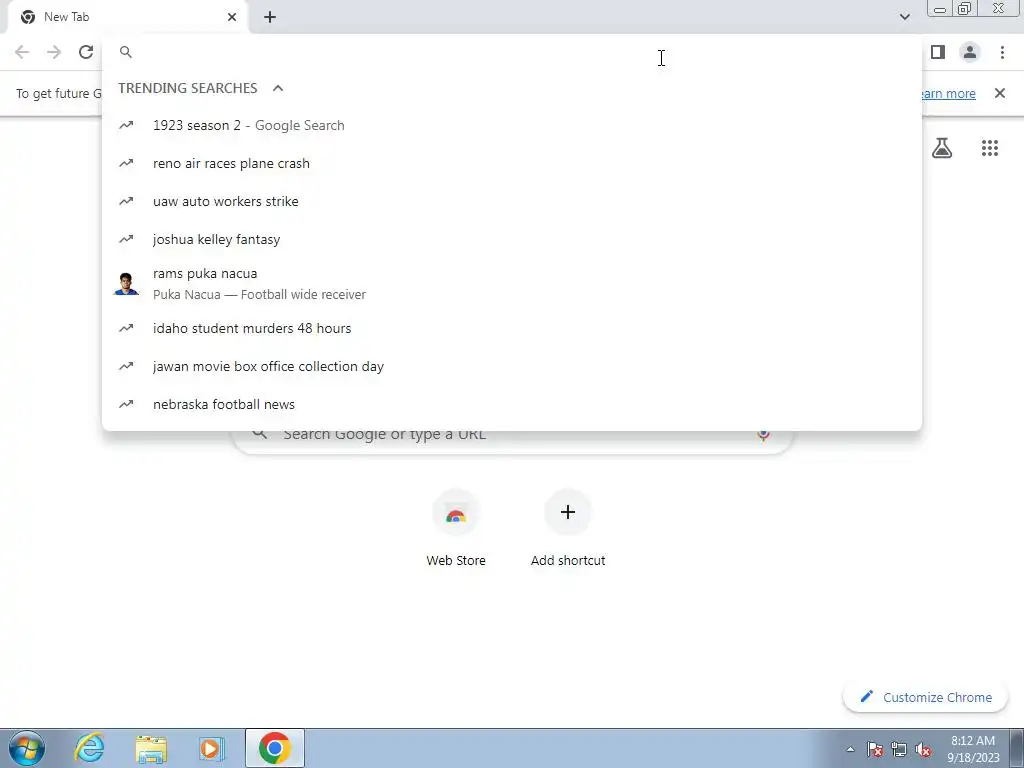Select suggestion nebraska football news

(x=512, y=404)
